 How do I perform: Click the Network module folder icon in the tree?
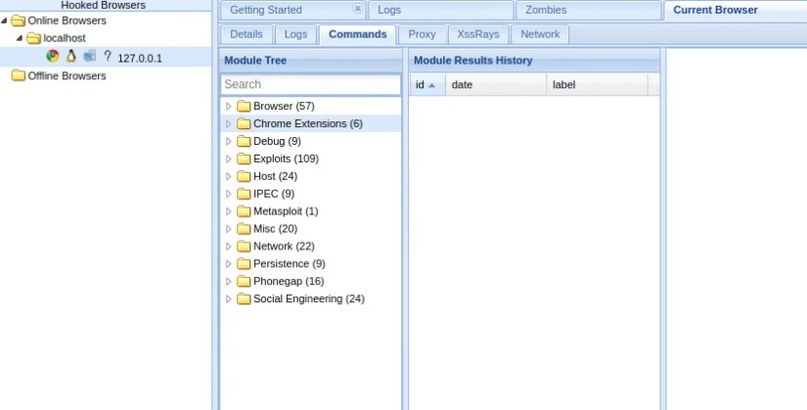tap(243, 246)
